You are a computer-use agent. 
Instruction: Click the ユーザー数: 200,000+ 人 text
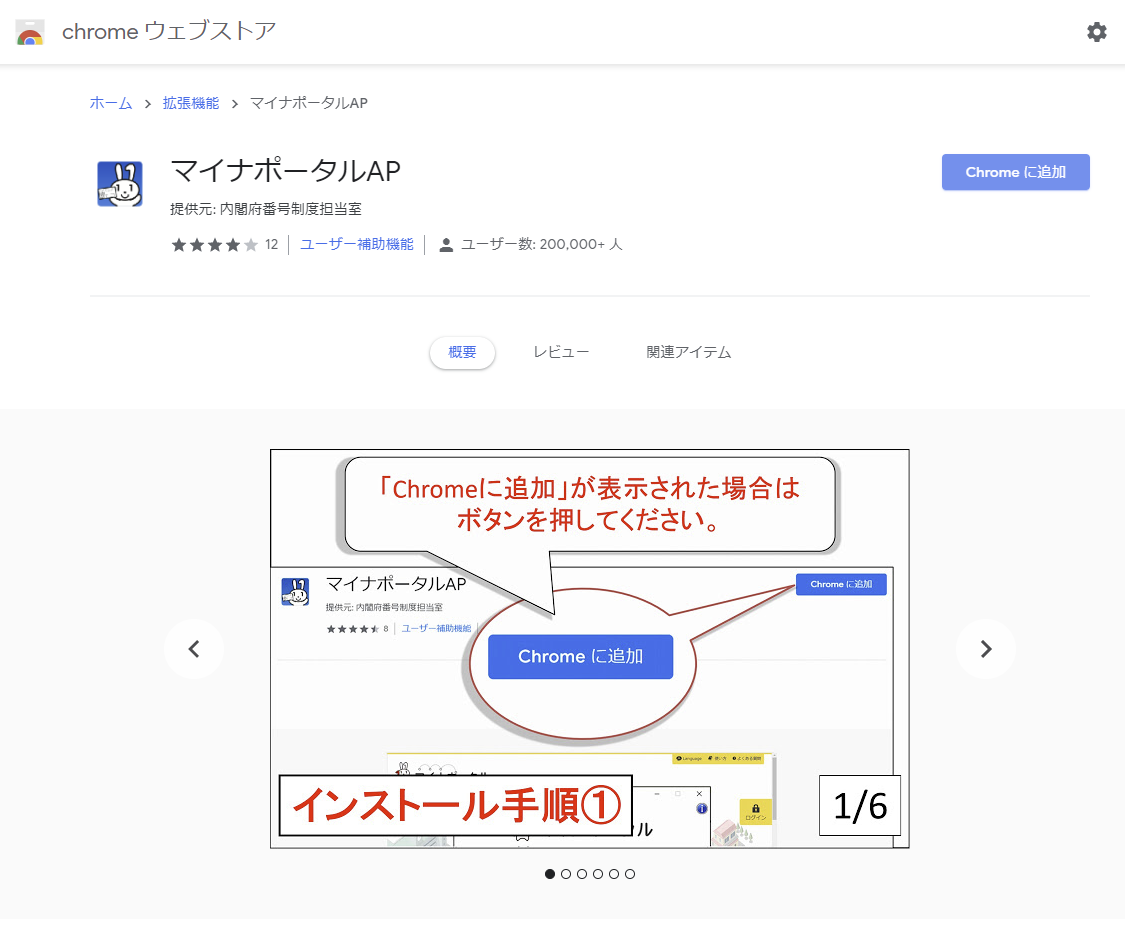pyautogui.click(x=541, y=245)
